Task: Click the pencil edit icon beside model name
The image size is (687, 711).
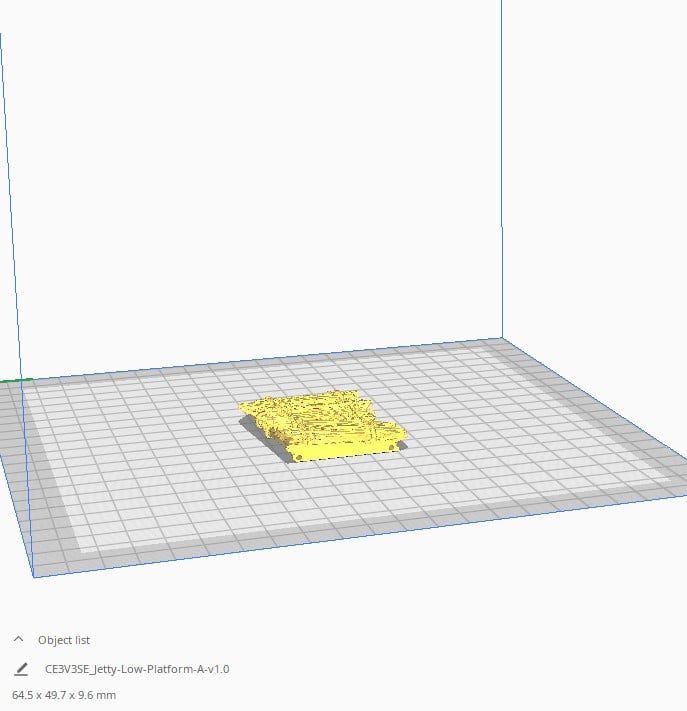Action: 21,669
